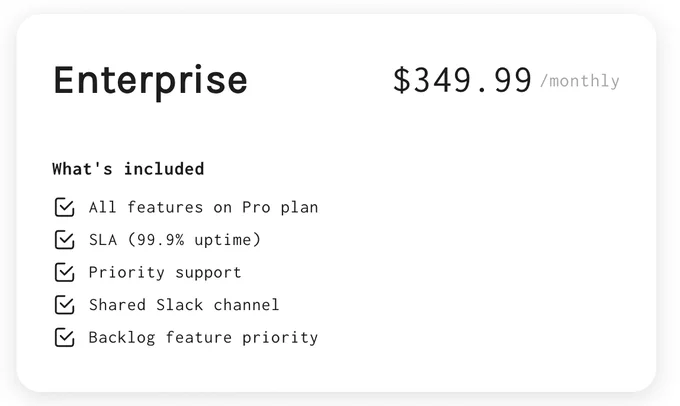Select the Enterprise plan title
This screenshot has height=406, width=680.
coord(150,81)
